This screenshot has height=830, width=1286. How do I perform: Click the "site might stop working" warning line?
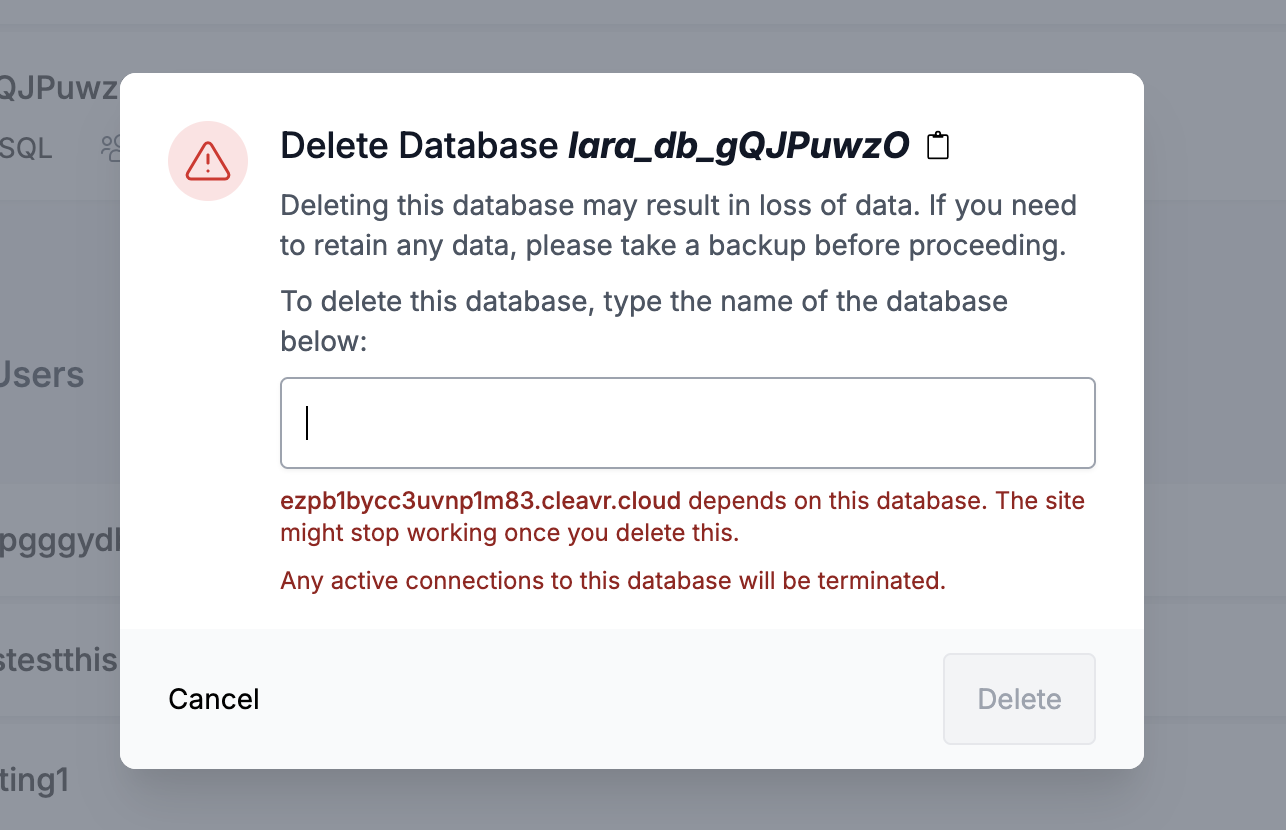coord(510,533)
